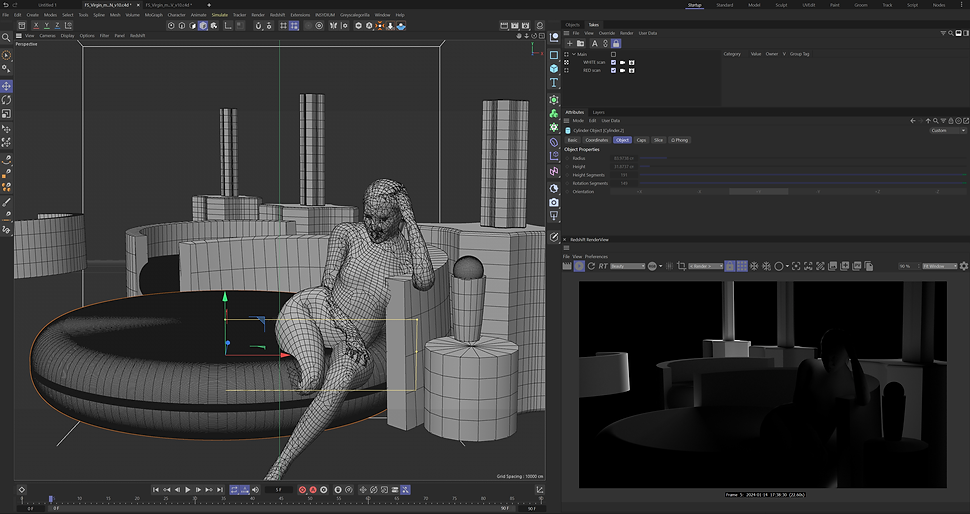The height and width of the screenshot is (514, 970).
Task: Open the Redshift menu in main menu bar
Action: pyautogui.click(x=277, y=15)
